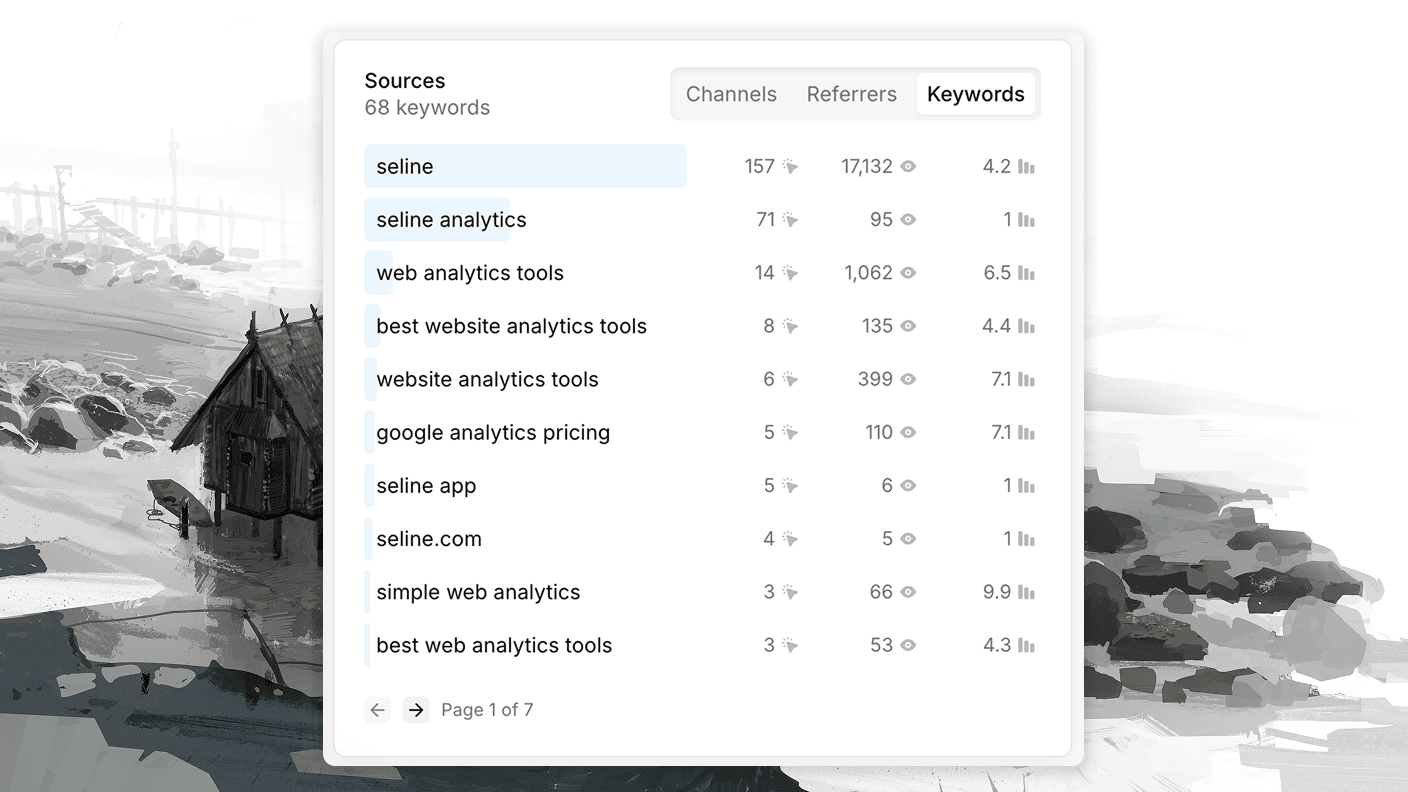
Task: Switch to the Referrers tab
Action: coord(852,94)
